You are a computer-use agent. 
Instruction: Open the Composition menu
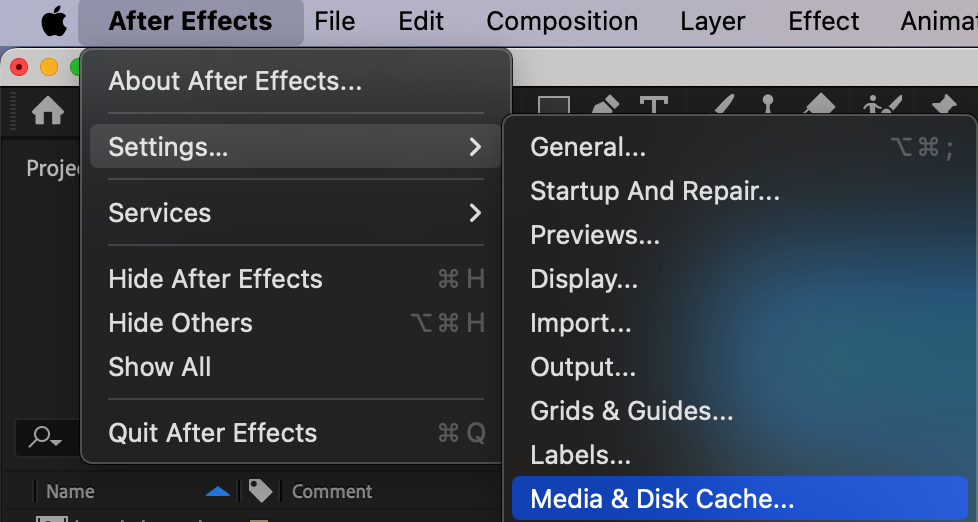coord(562,21)
